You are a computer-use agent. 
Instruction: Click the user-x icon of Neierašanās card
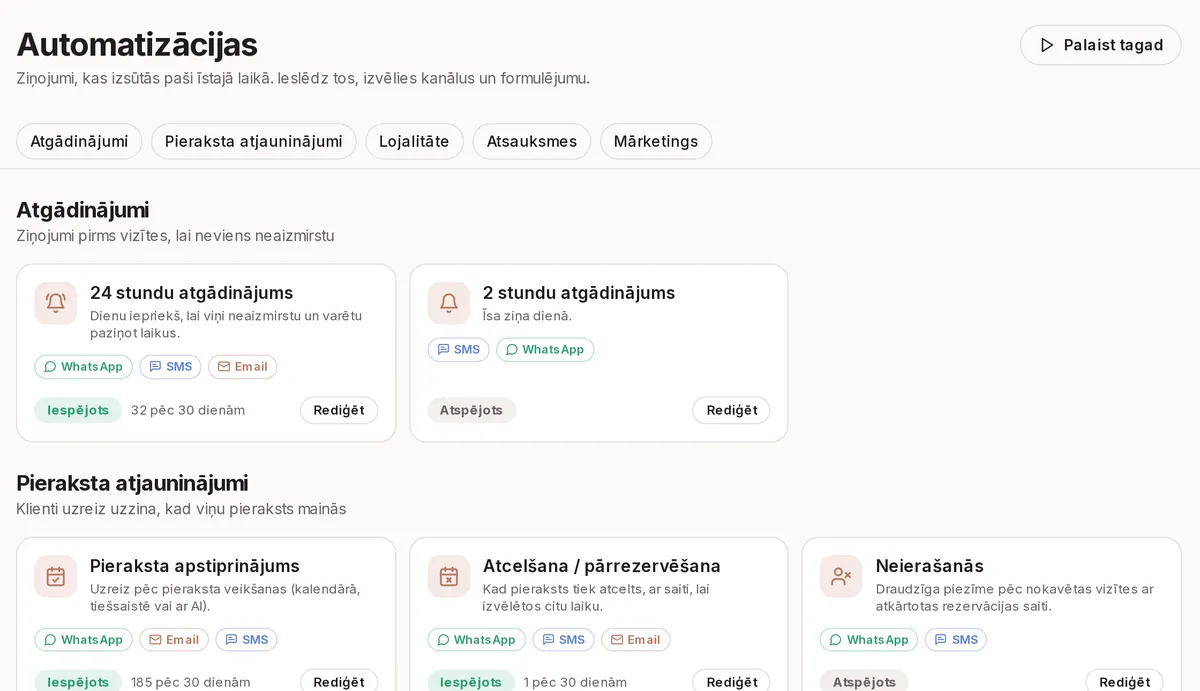pyautogui.click(x=842, y=576)
